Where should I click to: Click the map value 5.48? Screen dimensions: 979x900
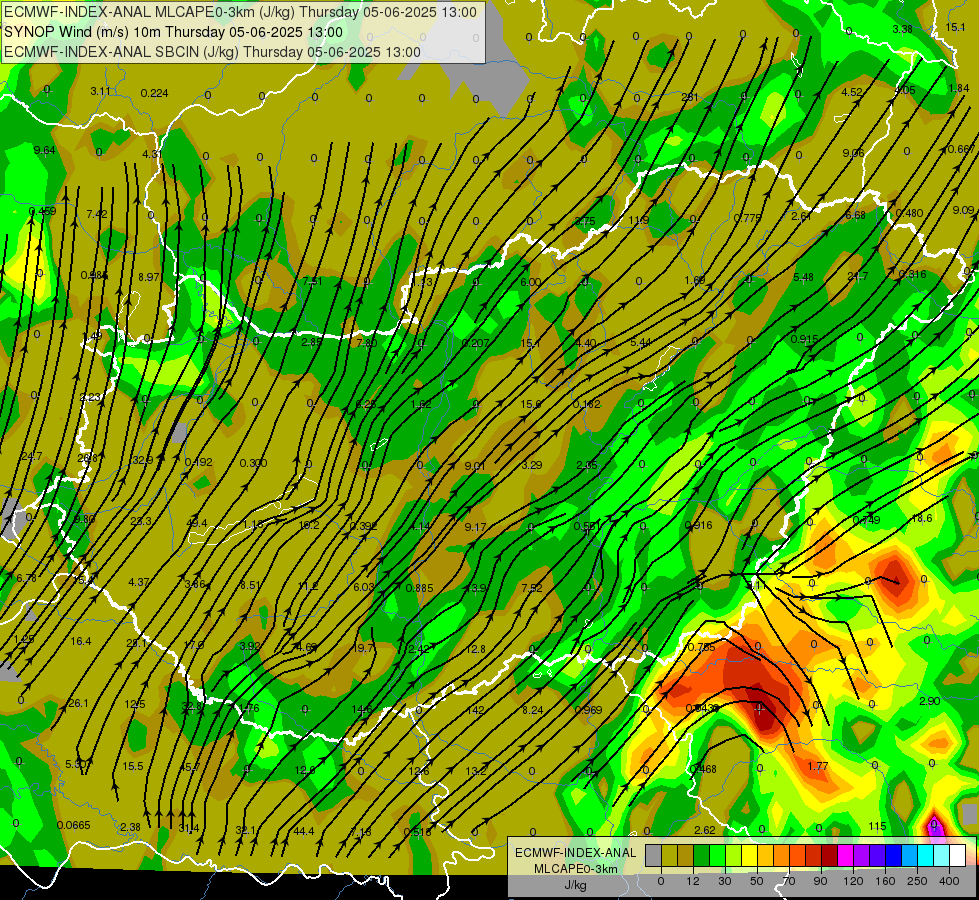click(x=804, y=277)
